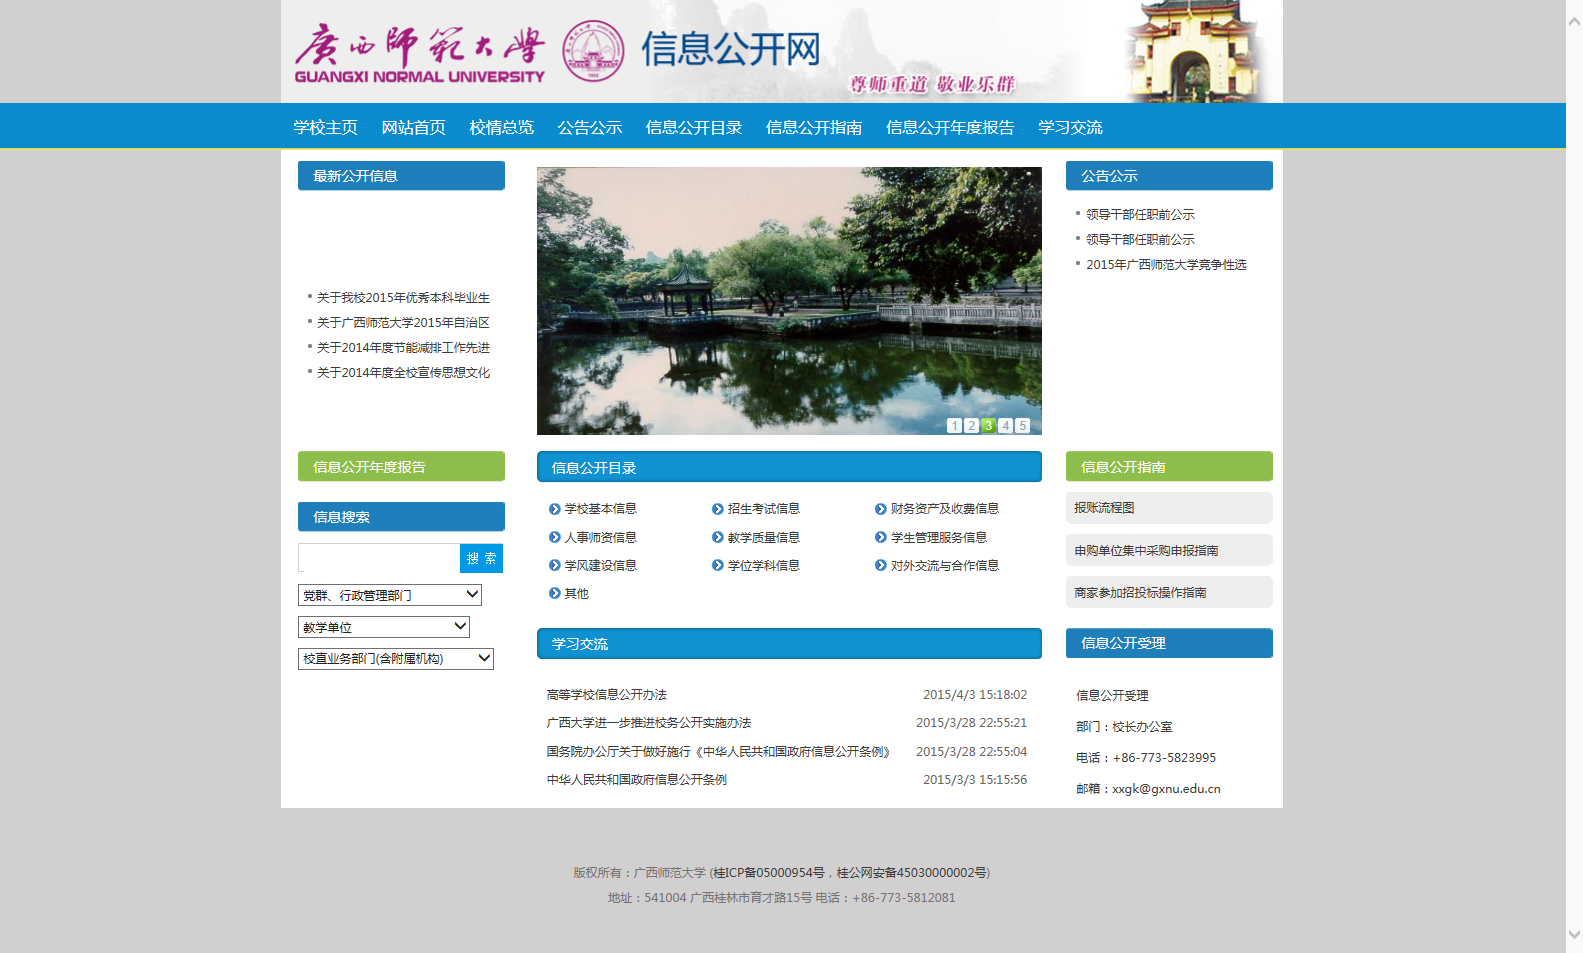Open 关于2014年度节能减排工作先进 news item
The image size is (1583, 953).
pyautogui.click(x=403, y=347)
